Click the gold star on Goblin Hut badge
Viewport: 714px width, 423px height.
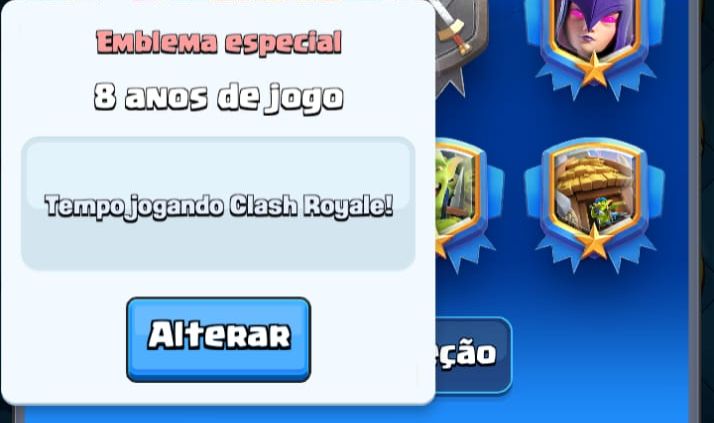click(x=594, y=241)
